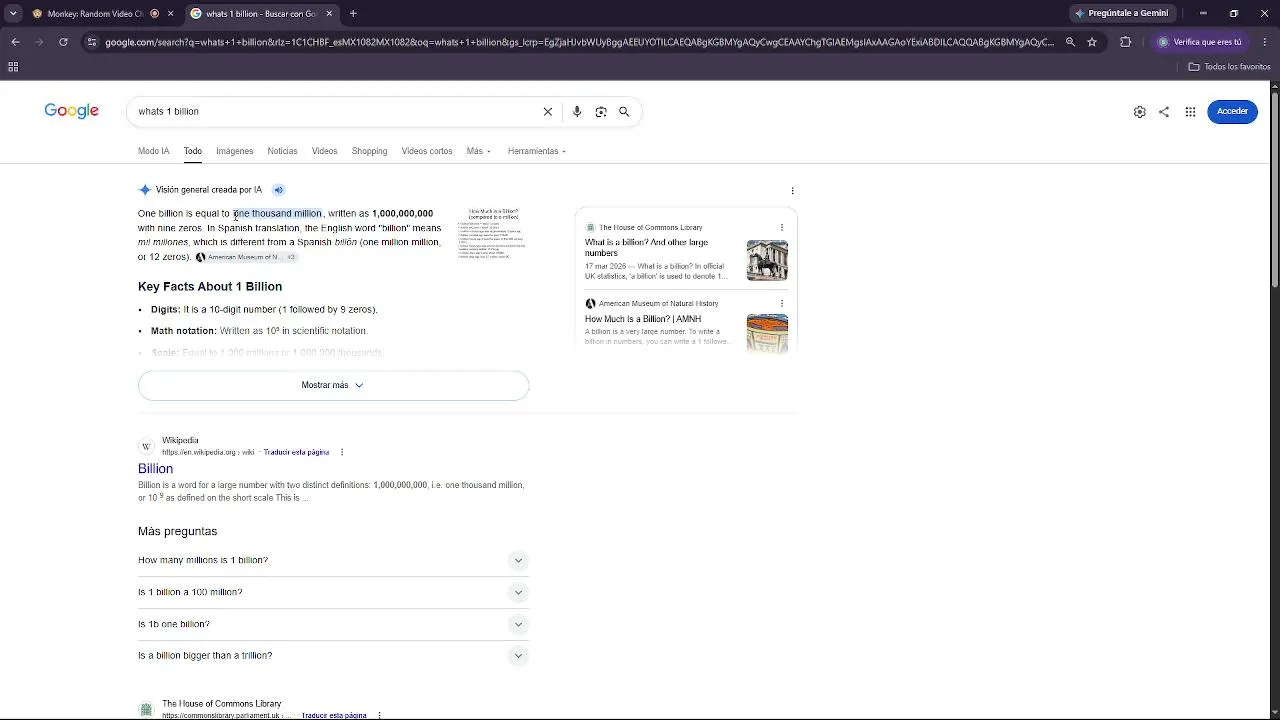1280x720 pixels.
Task: Expand 'Is 1 billion a 100 million?'
Action: coord(333,593)
